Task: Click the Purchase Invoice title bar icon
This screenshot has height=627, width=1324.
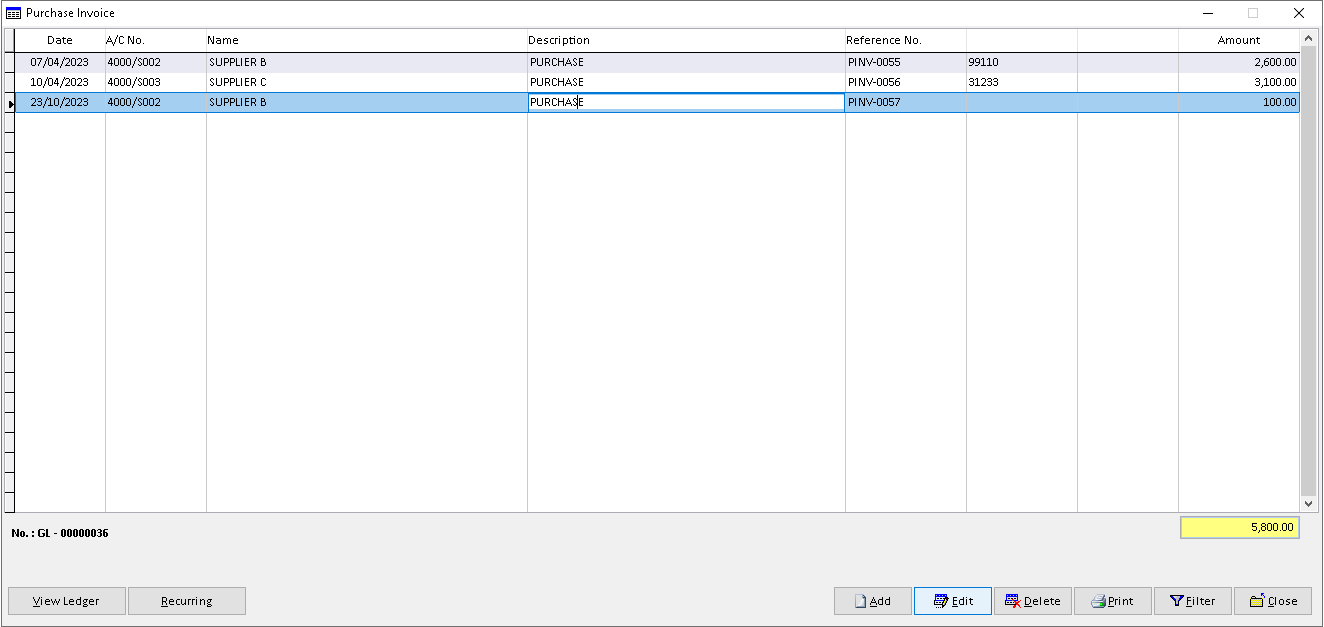Action: pyautogui.click(x=12, y=13)
